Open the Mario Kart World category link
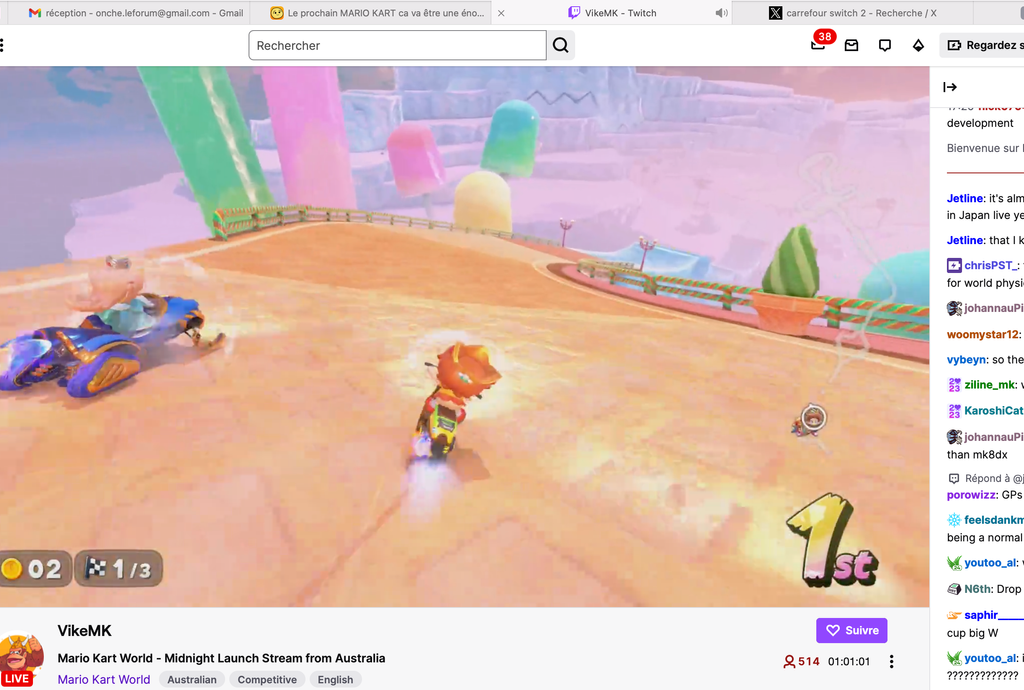This screenshot has width=1024, height=690. pos(104,680)
